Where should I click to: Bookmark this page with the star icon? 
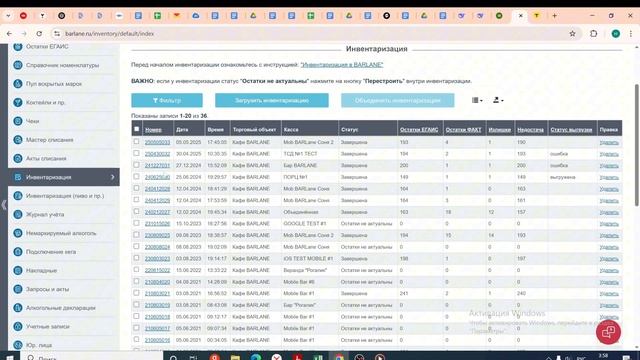pos(572,34)
